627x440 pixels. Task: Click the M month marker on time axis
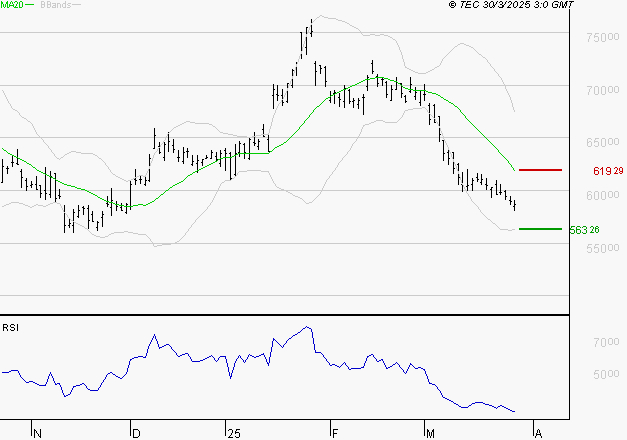coord(430,434)
